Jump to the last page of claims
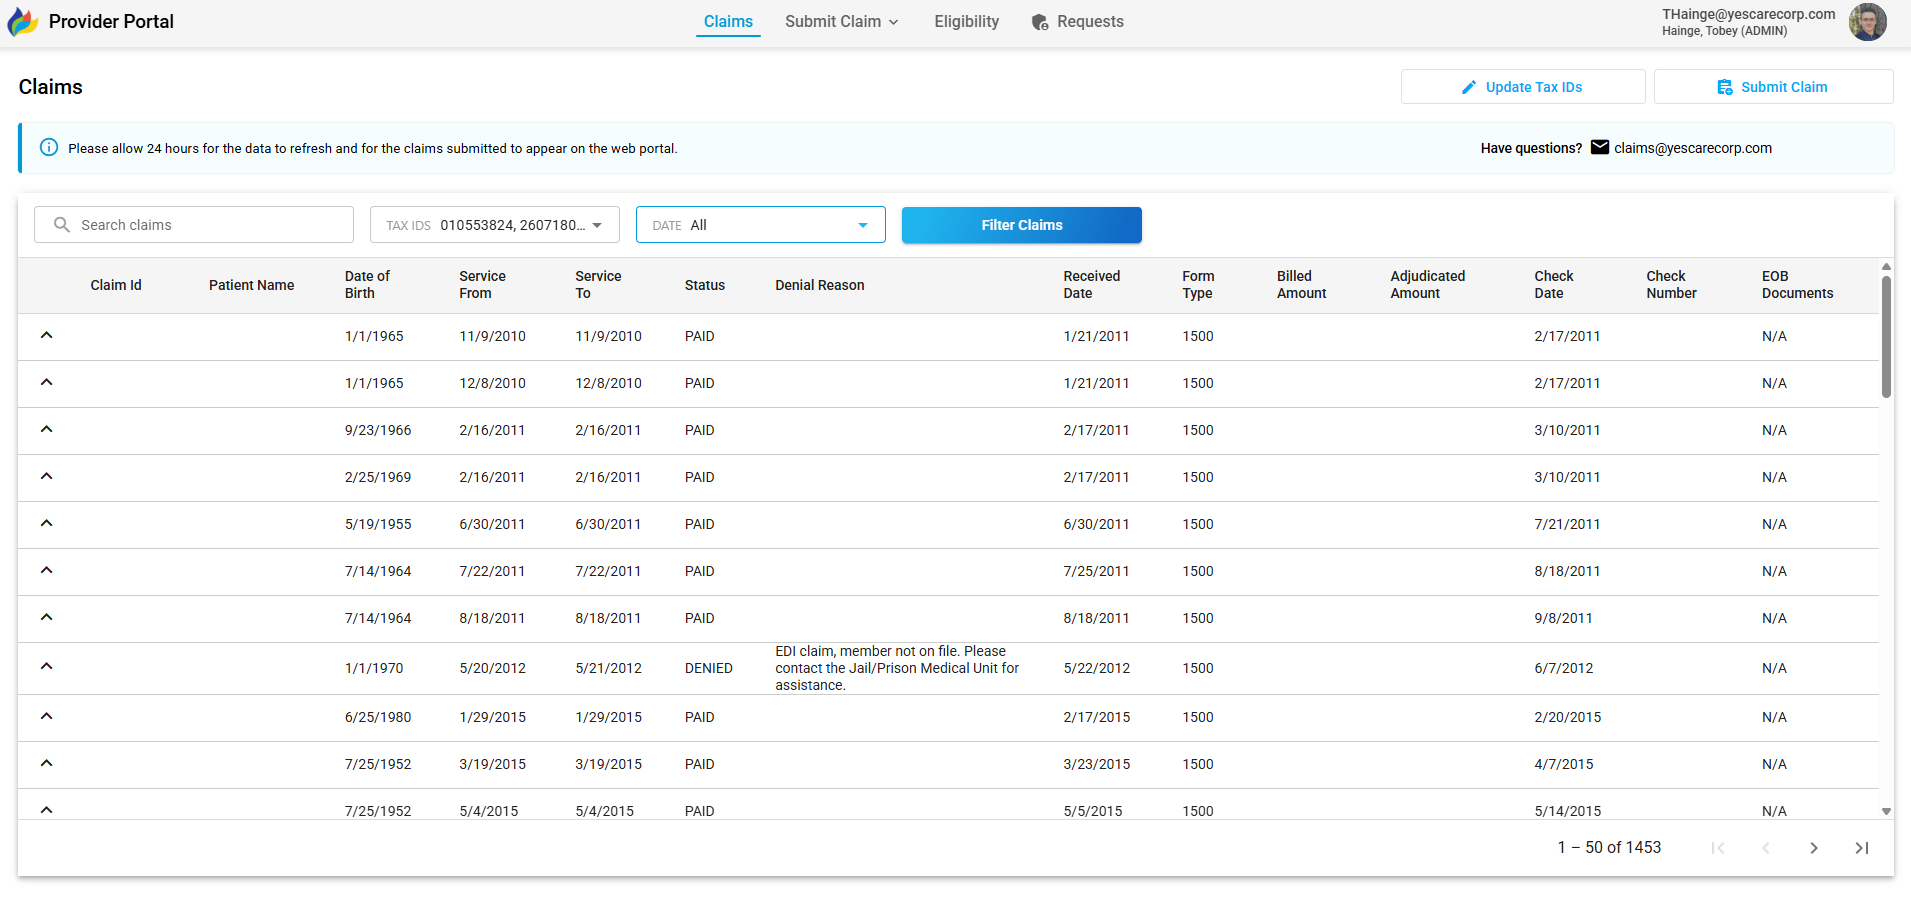Screen dimensions: 1911x902 (x=1861, y=848)
